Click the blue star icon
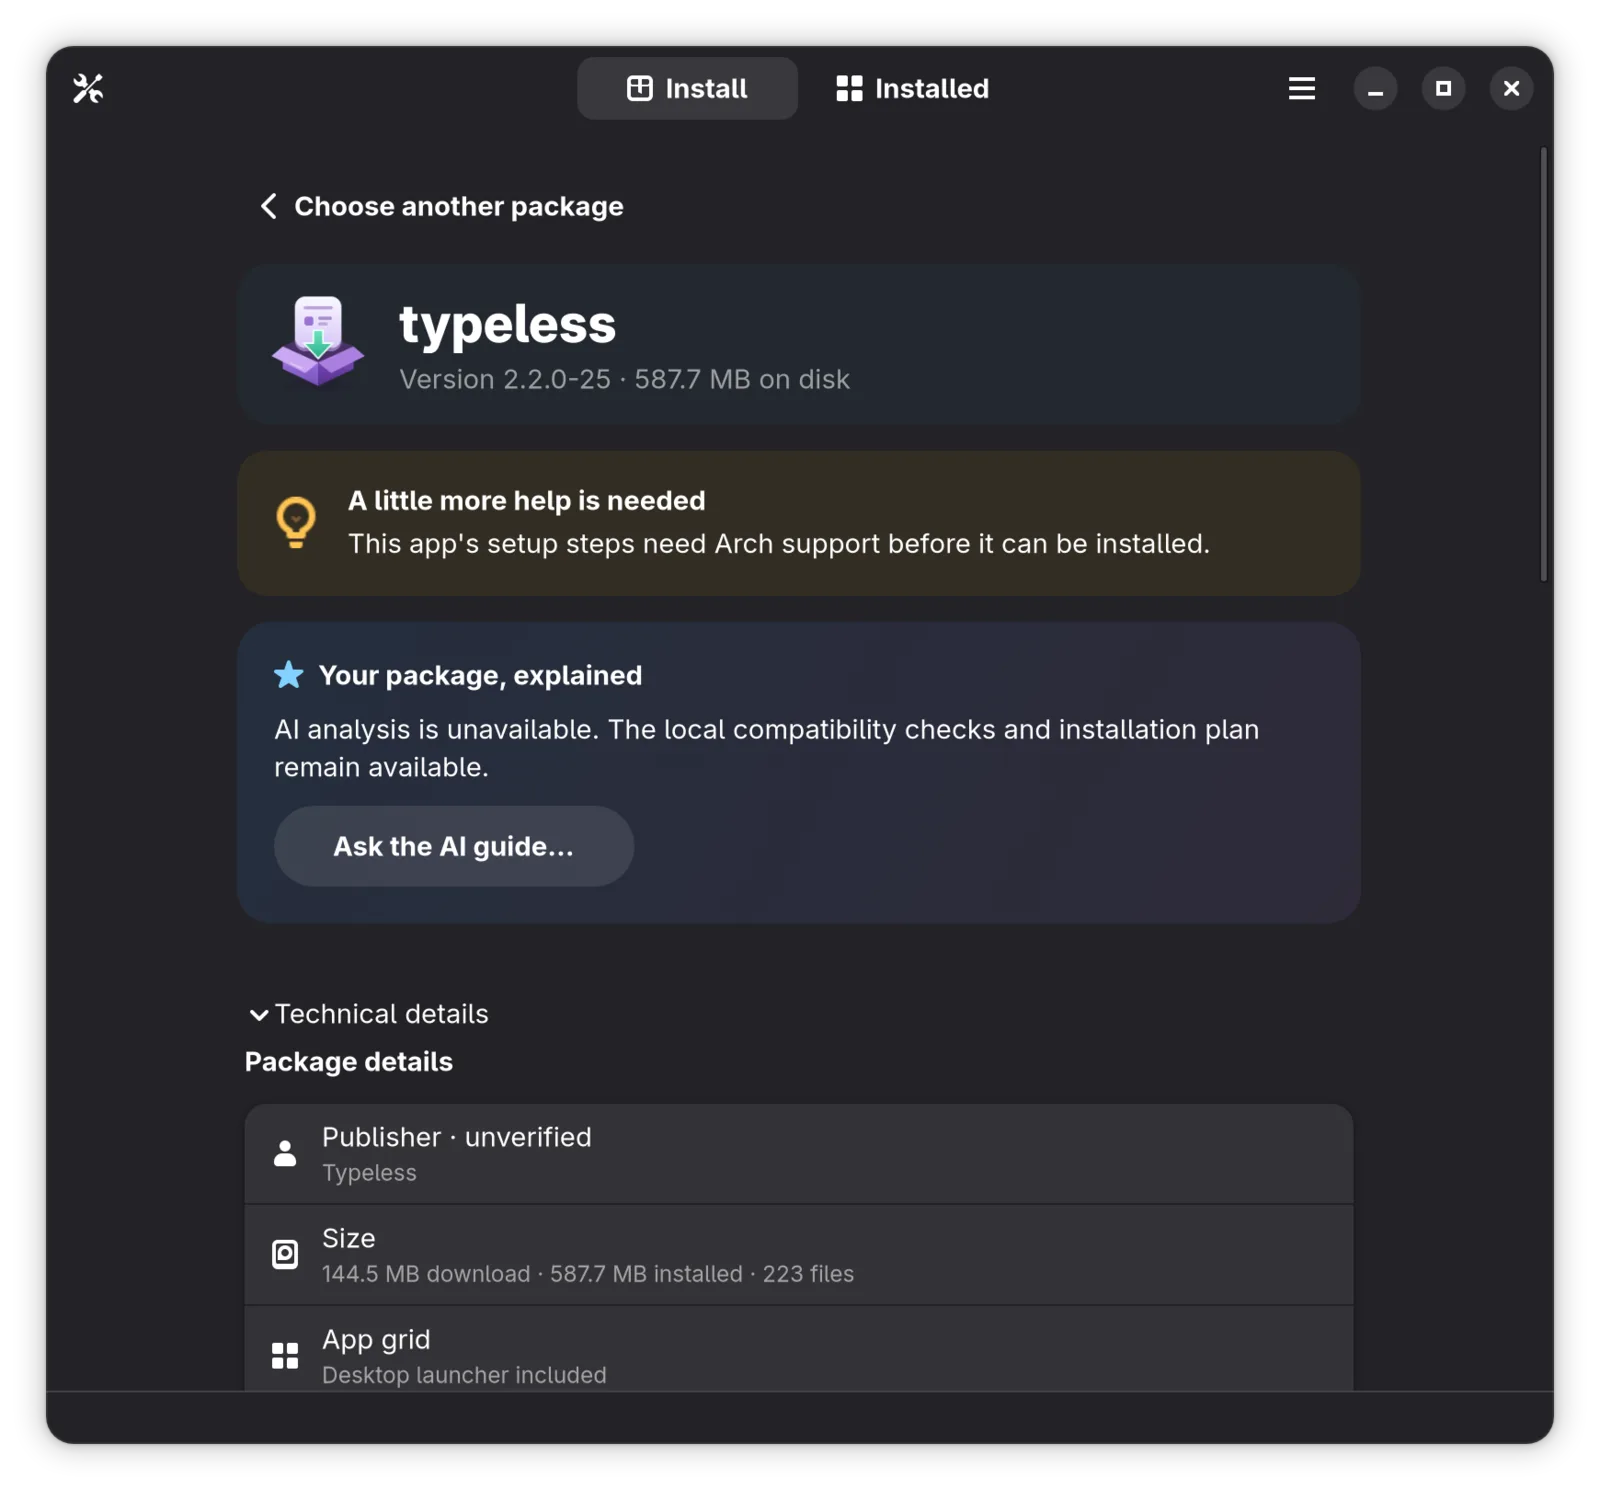 pos(289,675)
